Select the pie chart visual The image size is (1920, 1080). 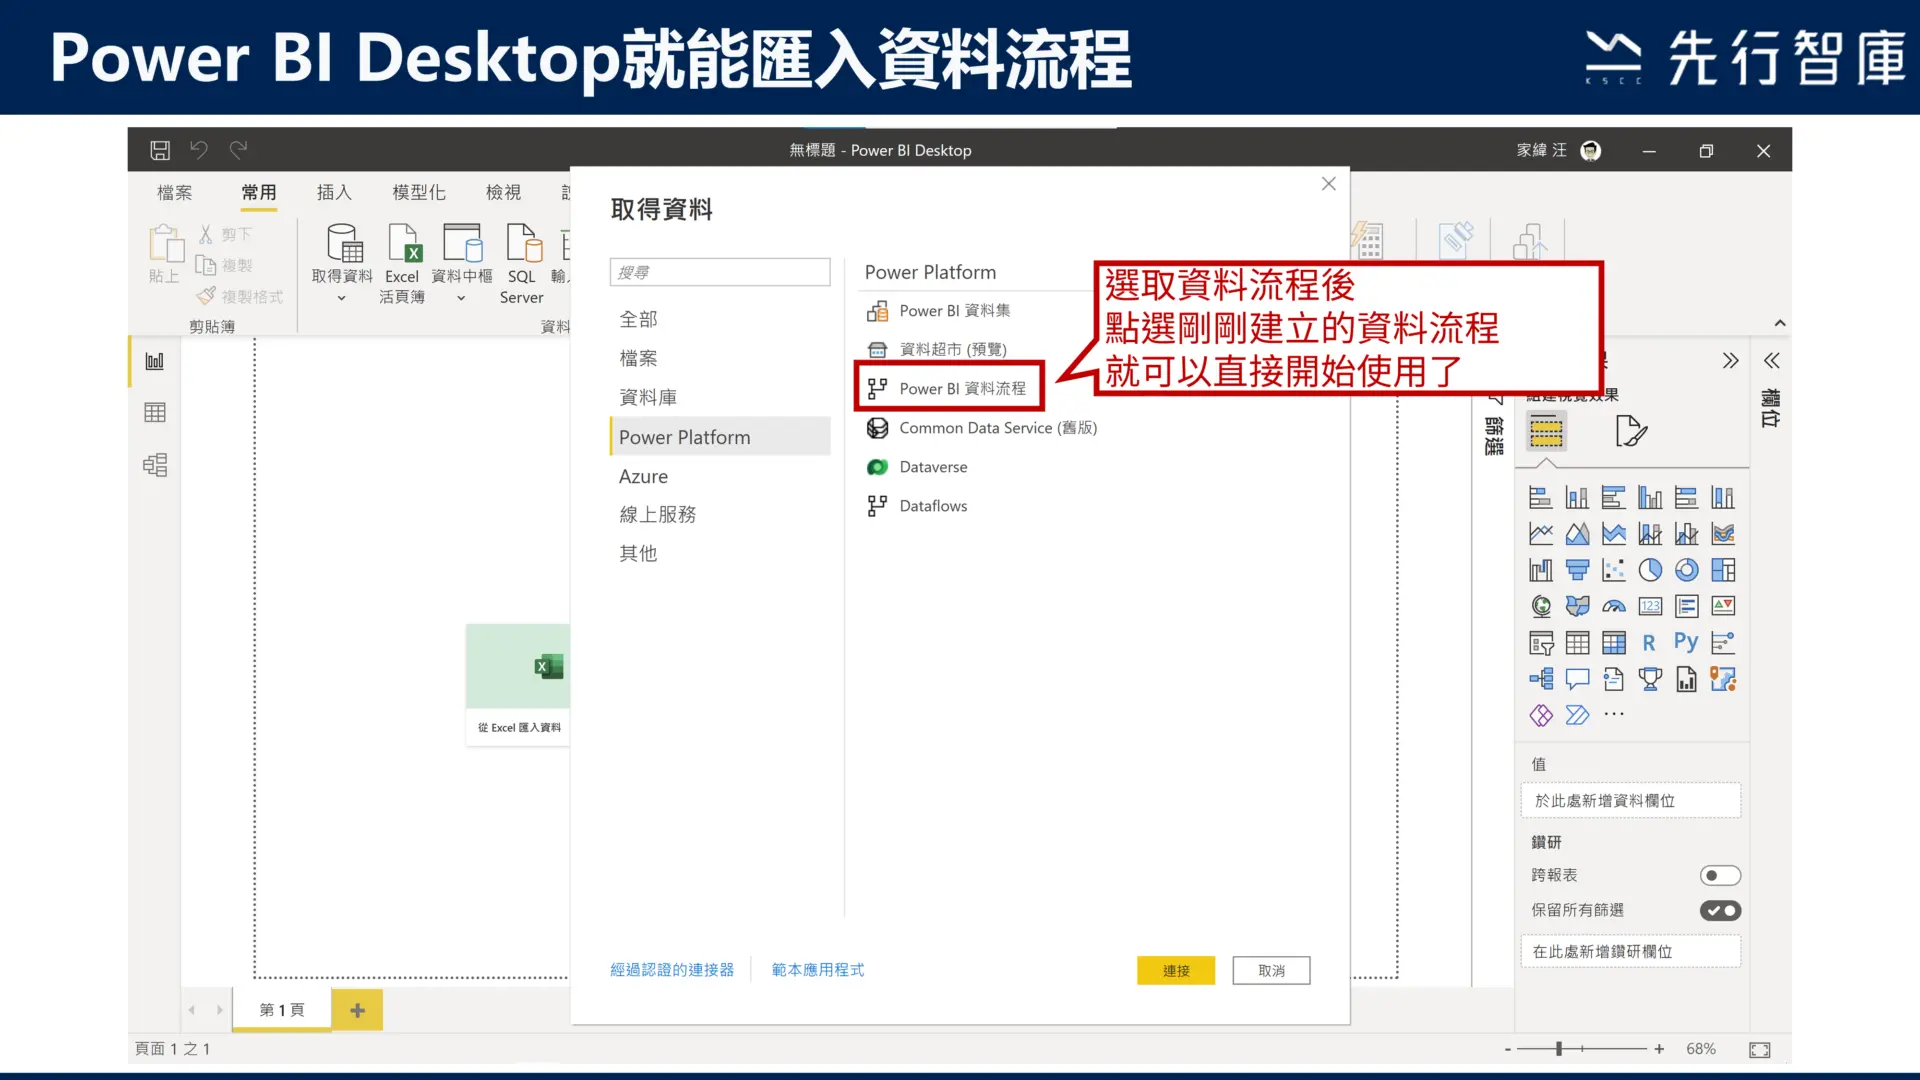(1650, 570)
